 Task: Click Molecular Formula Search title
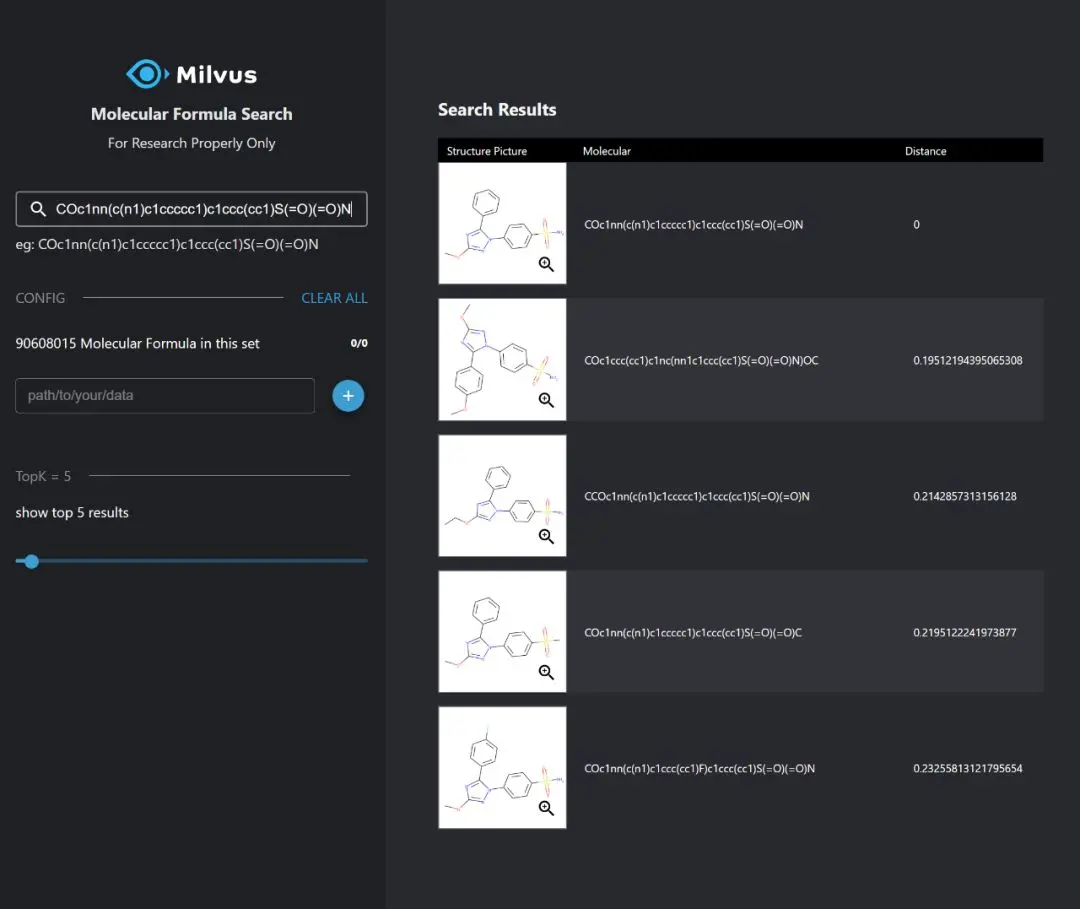(x=191, y=114)
